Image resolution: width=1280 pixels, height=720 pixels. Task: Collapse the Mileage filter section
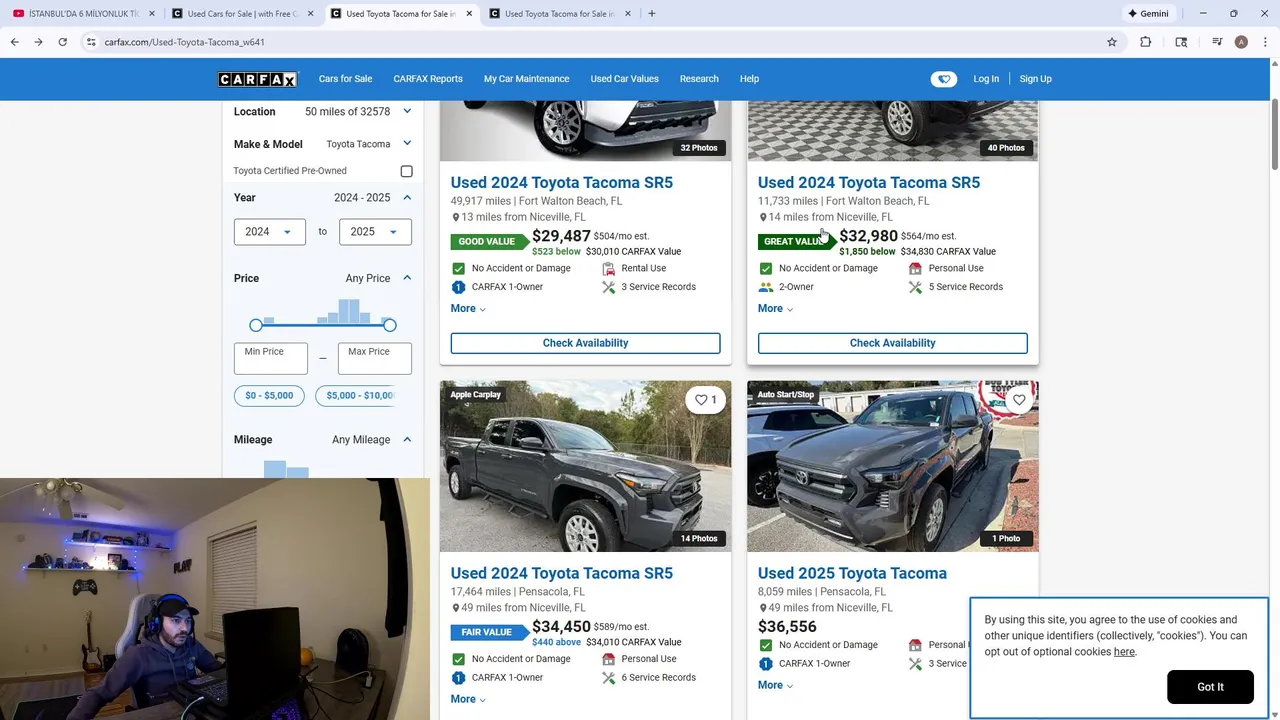coord(407,439)
